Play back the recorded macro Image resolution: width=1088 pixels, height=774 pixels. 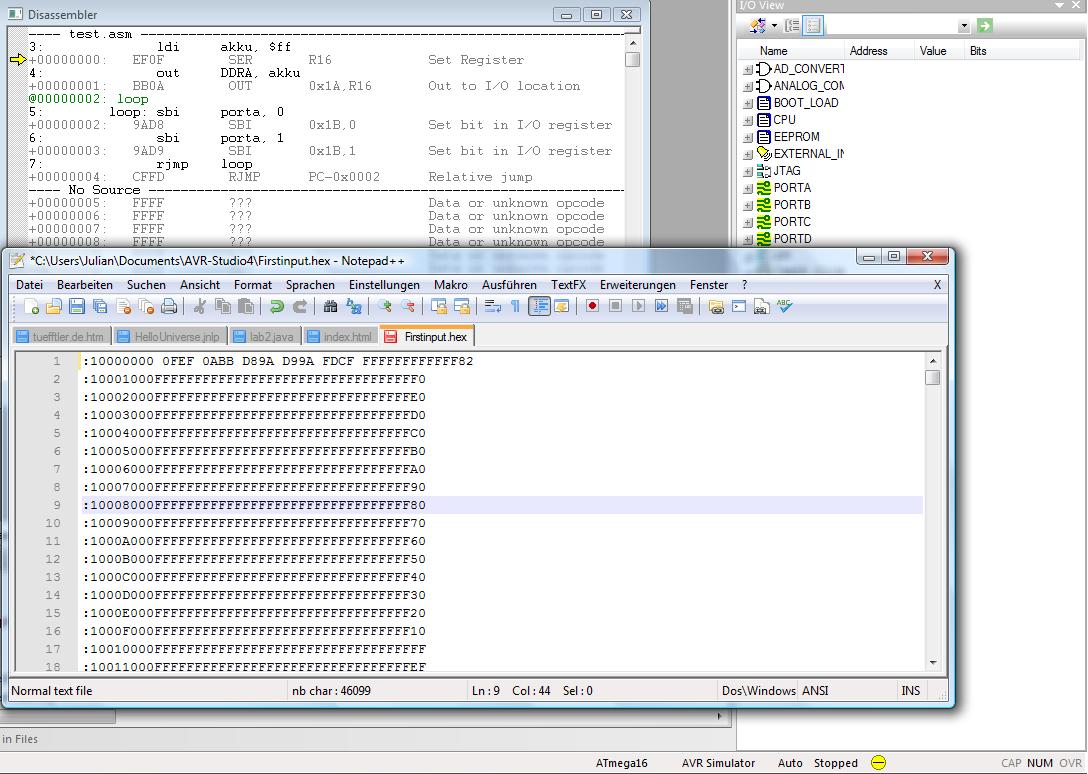[x=638, y=306]
